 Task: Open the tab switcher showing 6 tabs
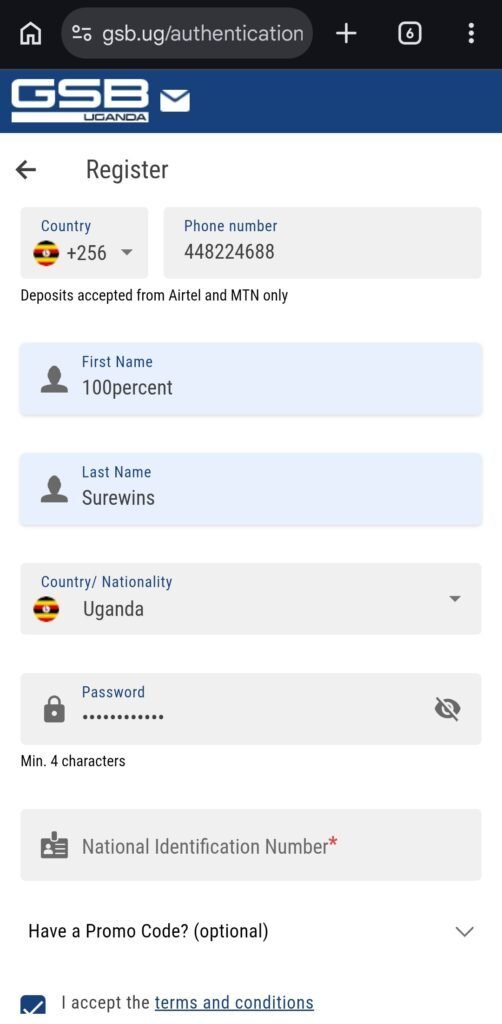[x=409, y=33]
